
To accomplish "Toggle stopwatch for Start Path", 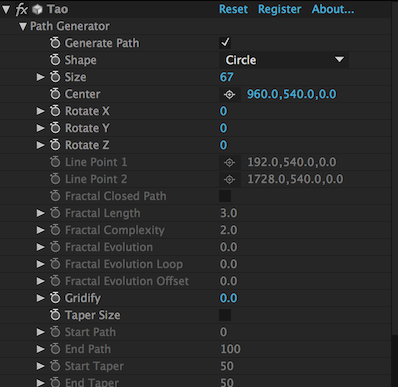I will (x=55, y=332).
